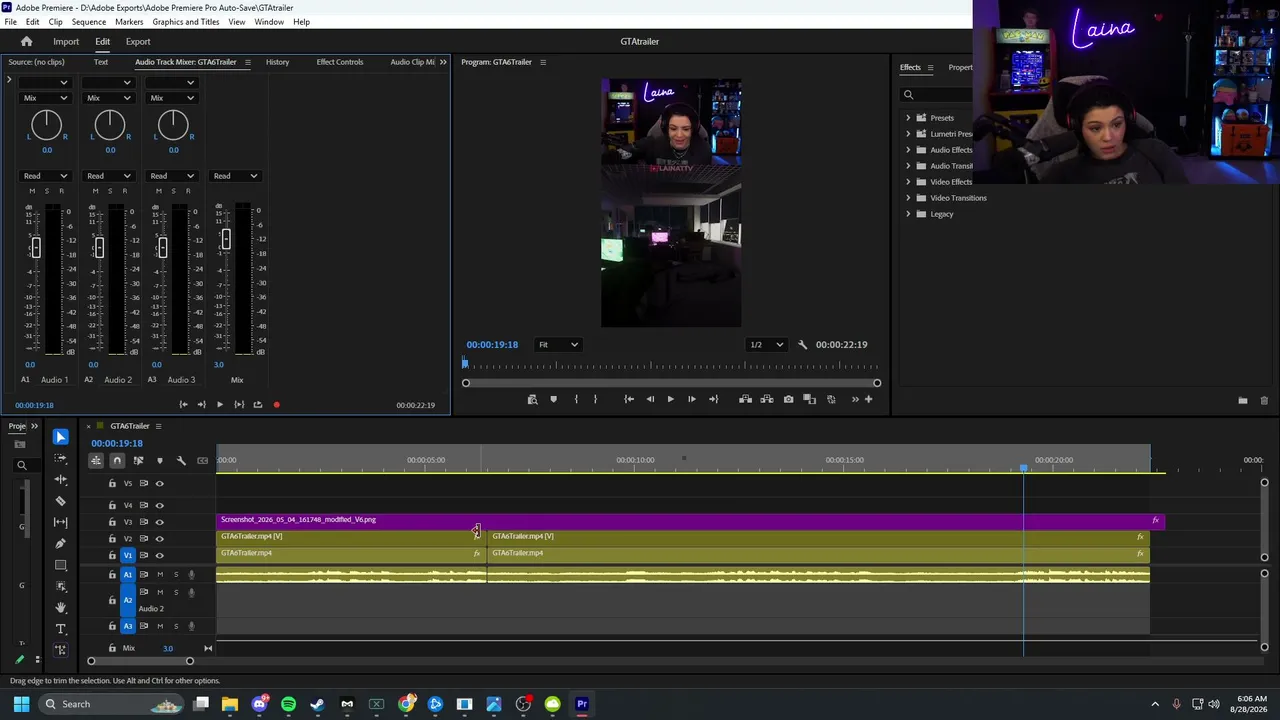The image size is (1280, 720).
Task: Click the Mix track volume fader handle
Action: (226, 239)
